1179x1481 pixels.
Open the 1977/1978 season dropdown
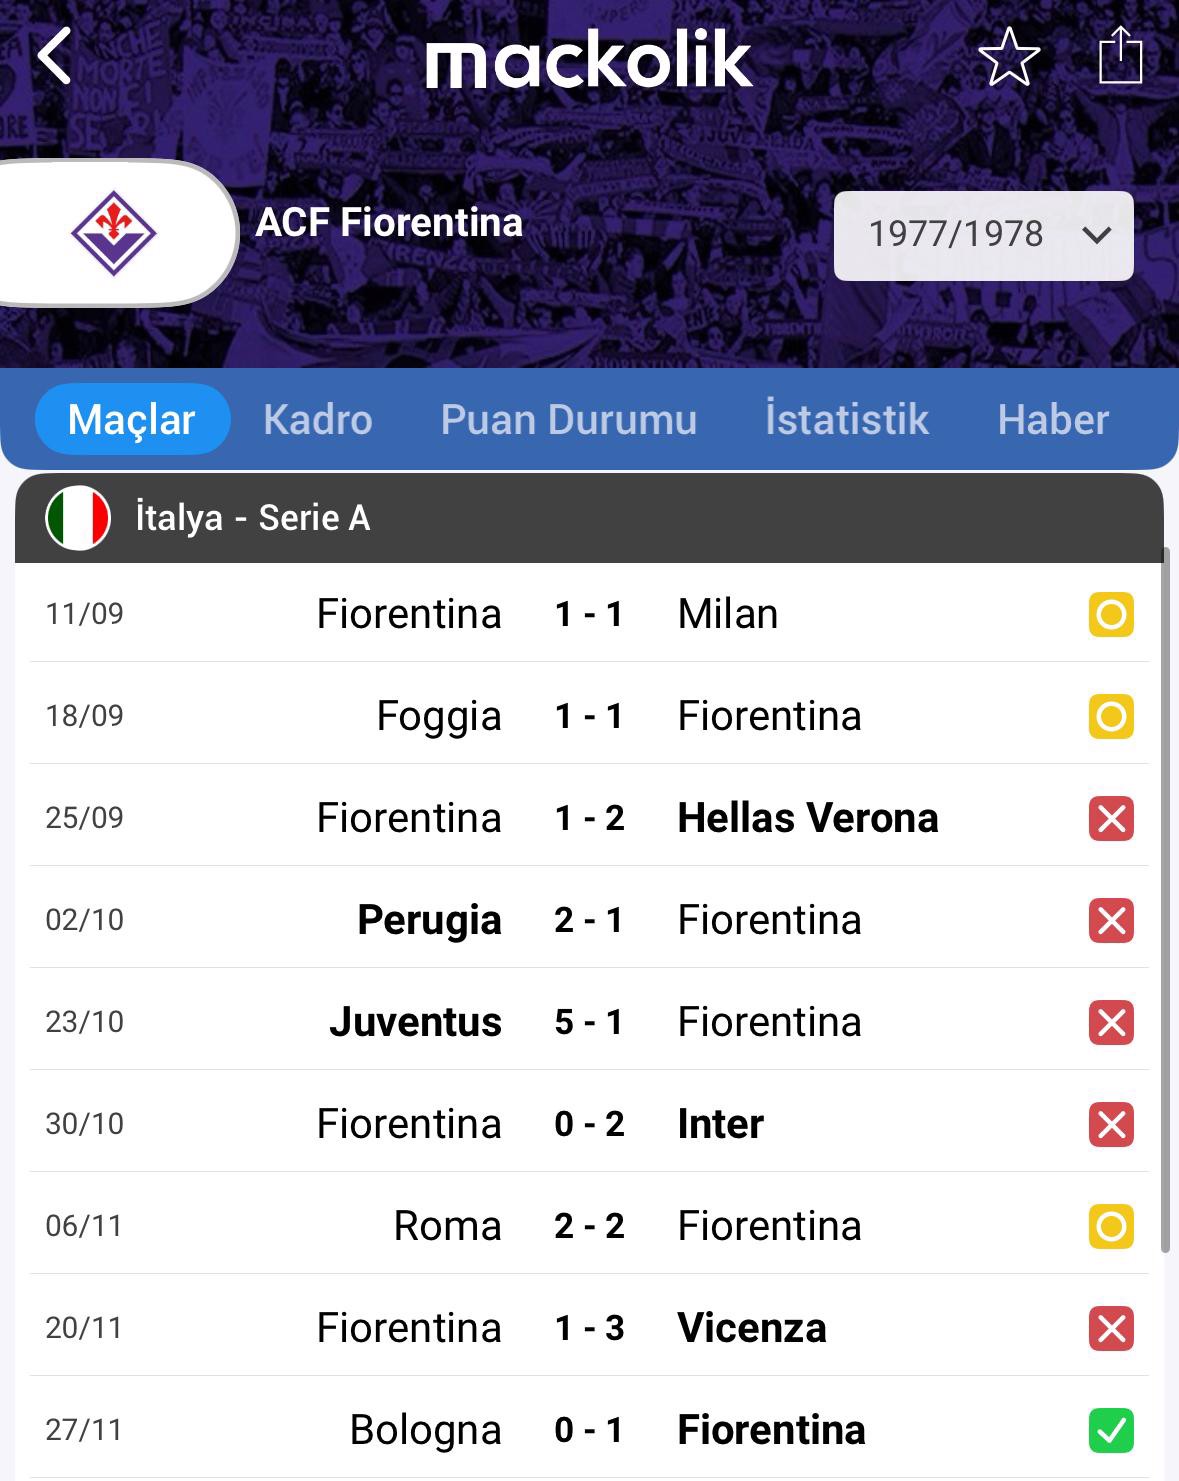[983, 235]
